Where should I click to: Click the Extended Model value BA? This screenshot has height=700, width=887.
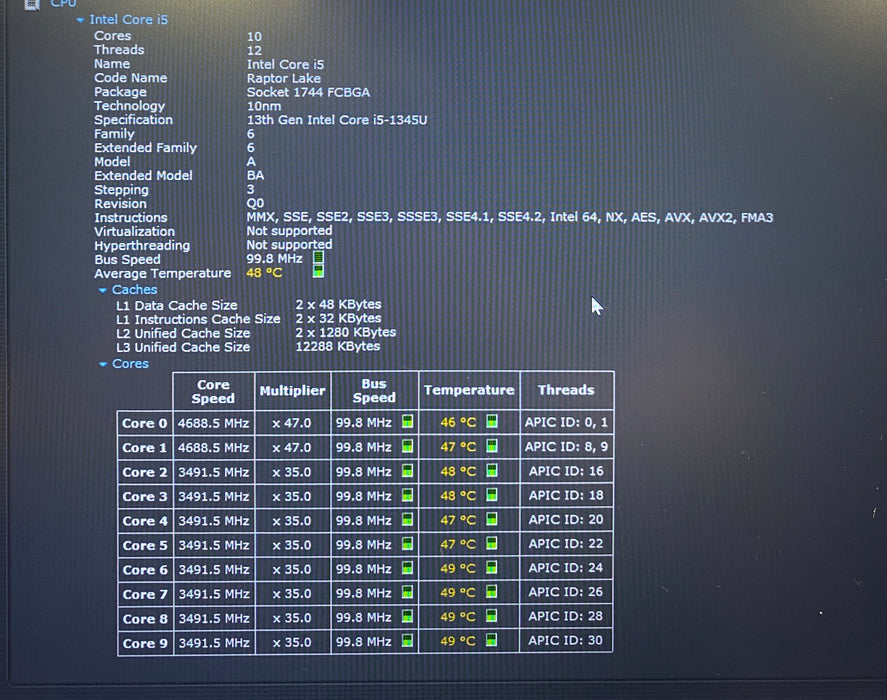pyautogui.click(x=255, y=175)
